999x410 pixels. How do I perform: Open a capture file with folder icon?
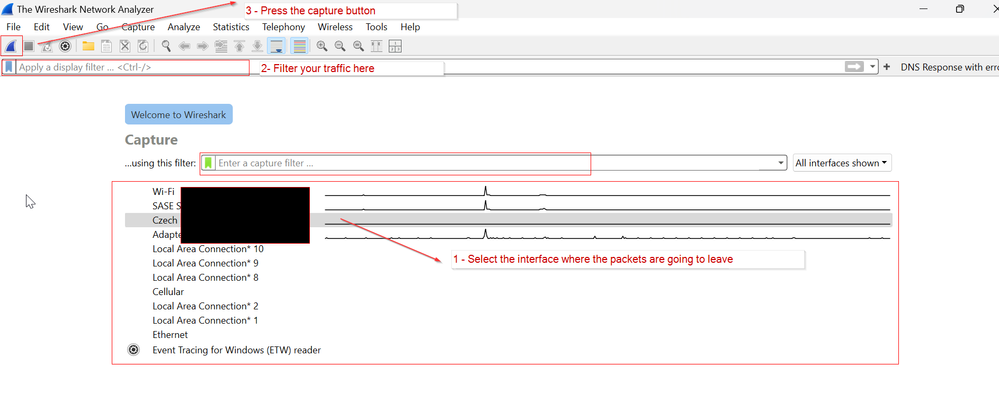pyautogui.click(x=88, y=46)
